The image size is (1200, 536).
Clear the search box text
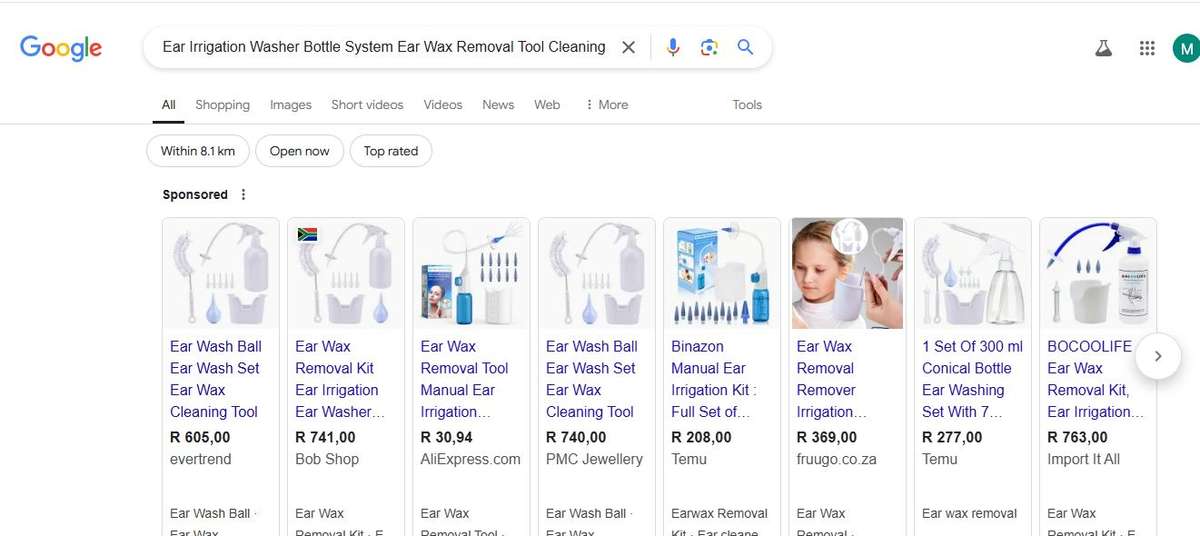pos(628,47)
